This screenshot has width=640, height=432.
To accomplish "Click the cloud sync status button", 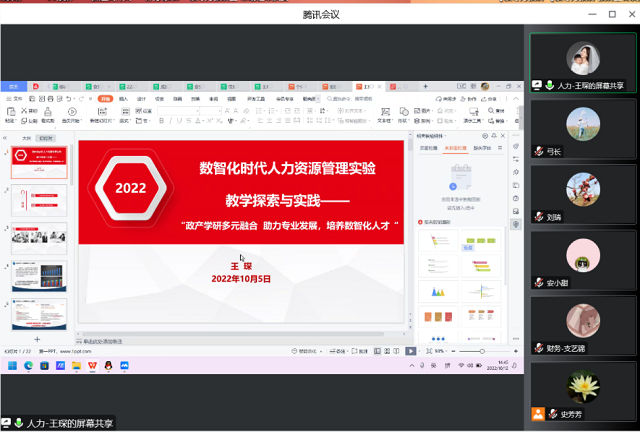I will coord(446,99).
